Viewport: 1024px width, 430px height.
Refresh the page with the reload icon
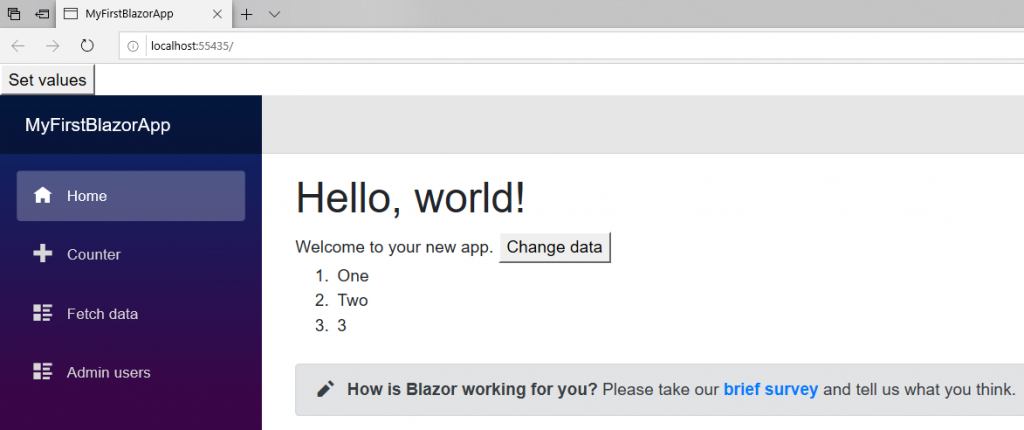click(x=87, y=46)
